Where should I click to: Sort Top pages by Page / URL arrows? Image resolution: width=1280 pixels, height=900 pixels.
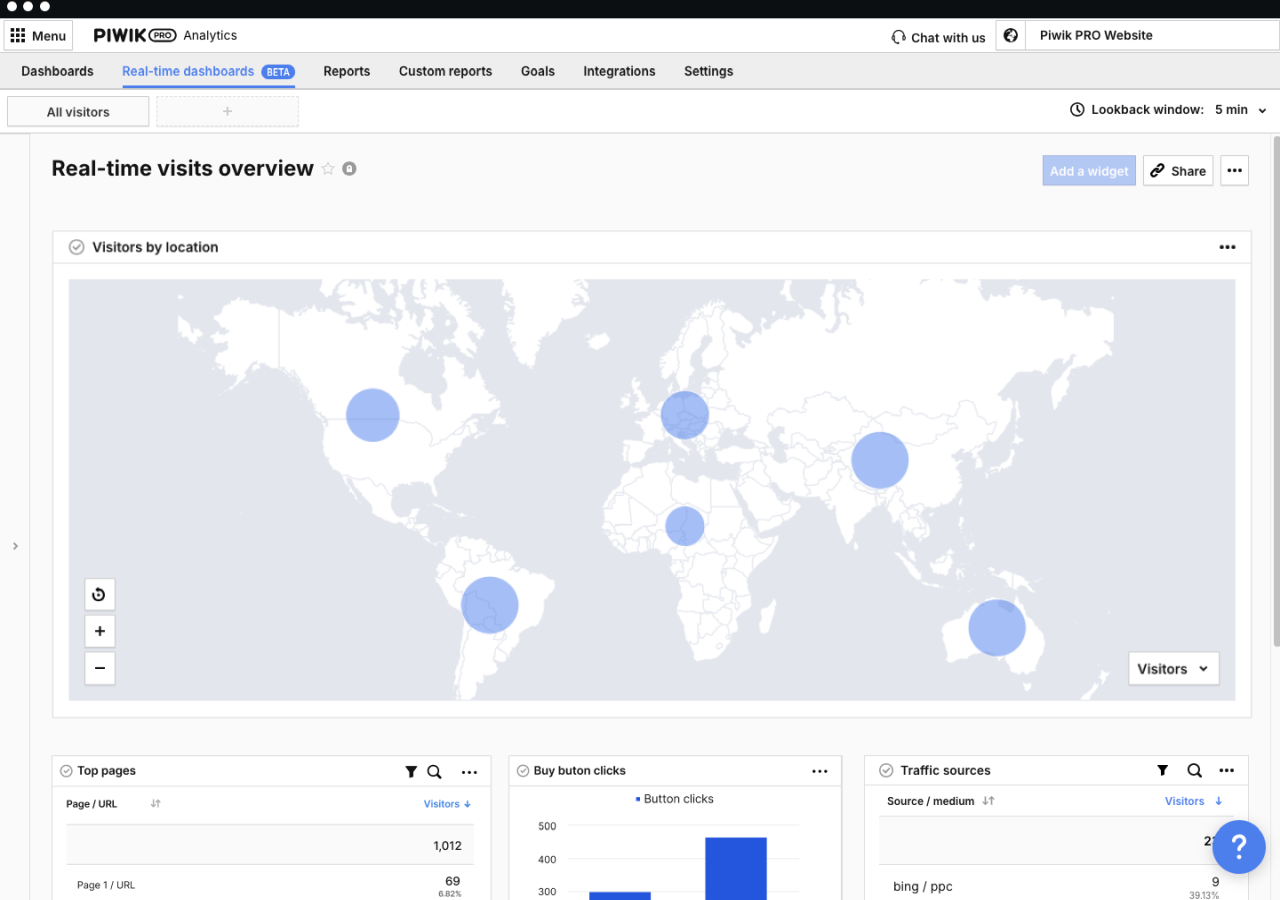coord(156,804)
